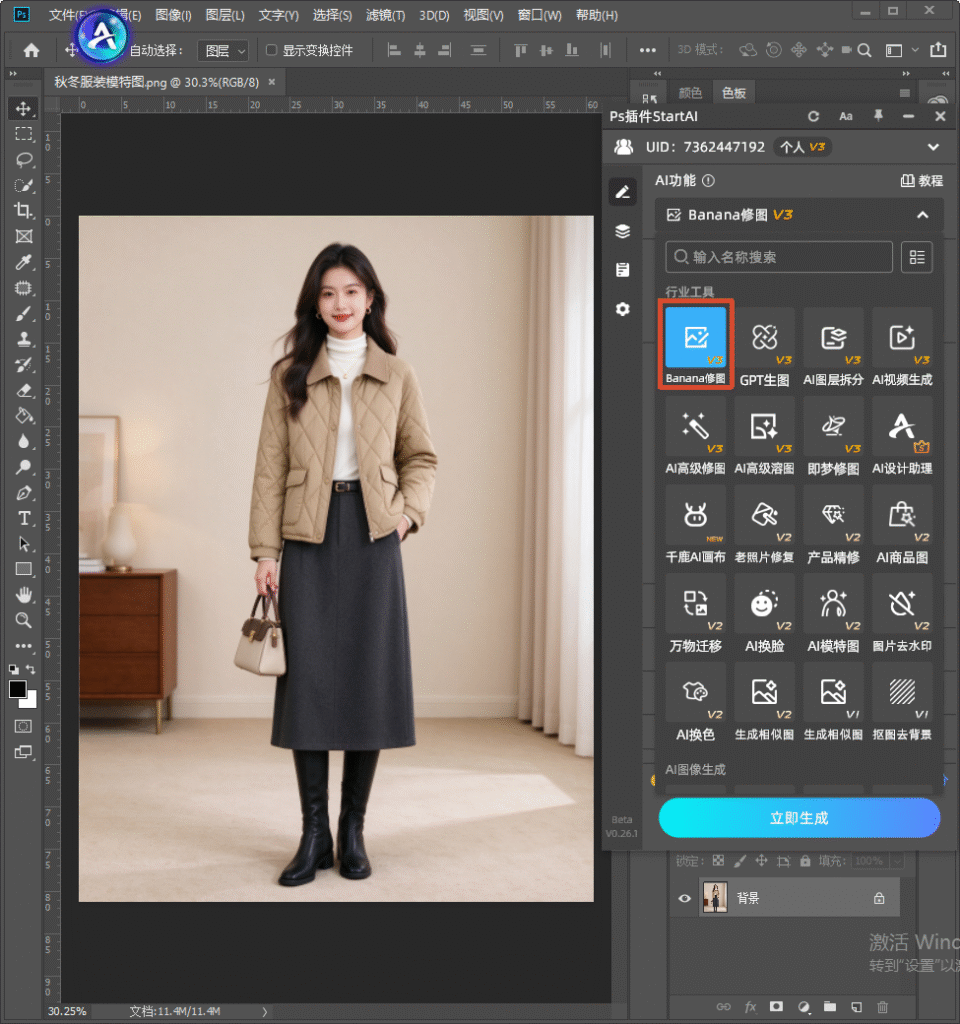The width and height of the screenshot is (960, 1024).
Task: Select the 抠图去背景 tool
Action: (x=903, y=703)
